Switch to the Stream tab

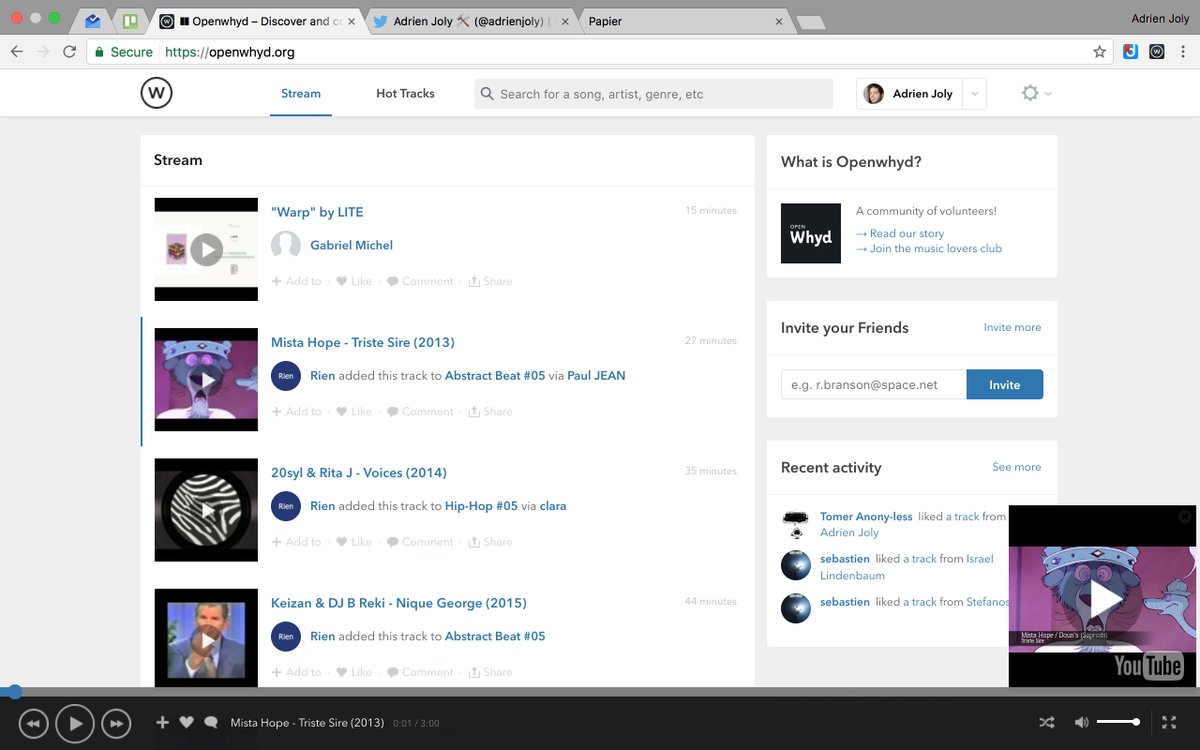301,93
